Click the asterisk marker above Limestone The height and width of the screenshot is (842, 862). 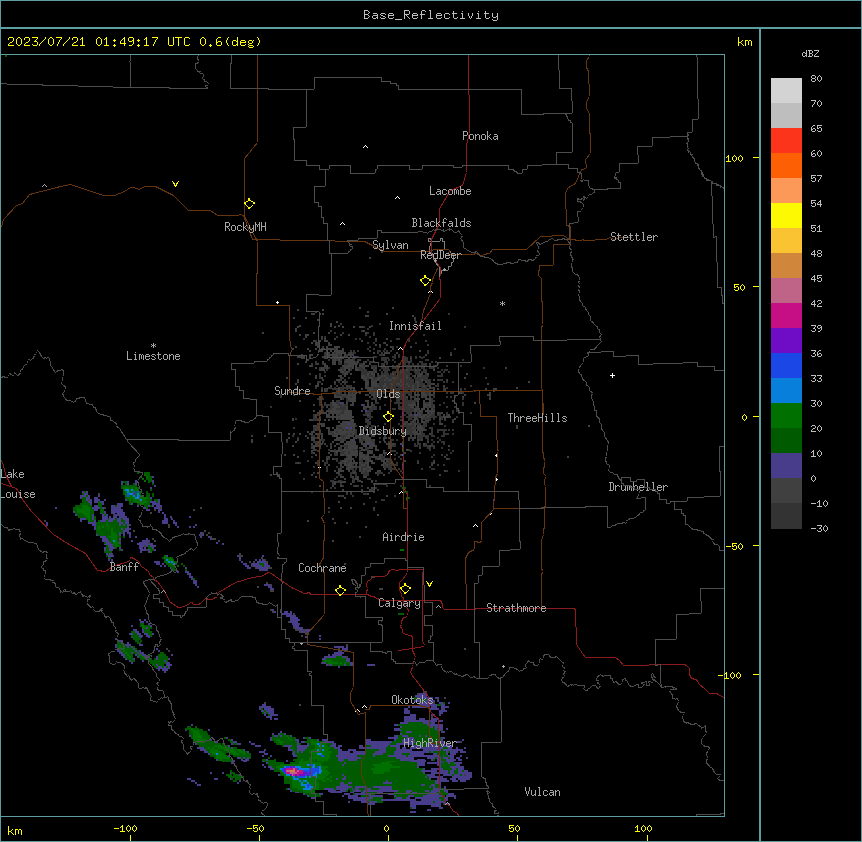pyautogui.click(x=153, y=346)
